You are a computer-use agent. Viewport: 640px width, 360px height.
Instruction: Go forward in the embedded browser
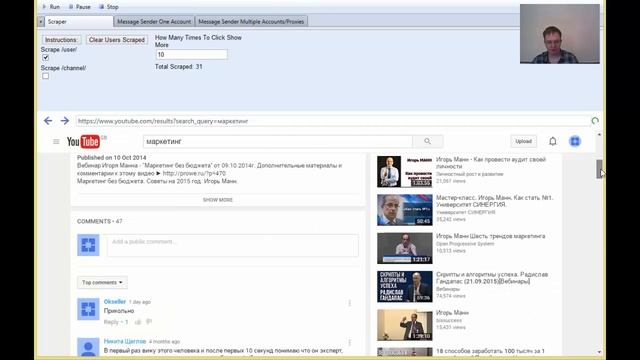tap(64, 121)
